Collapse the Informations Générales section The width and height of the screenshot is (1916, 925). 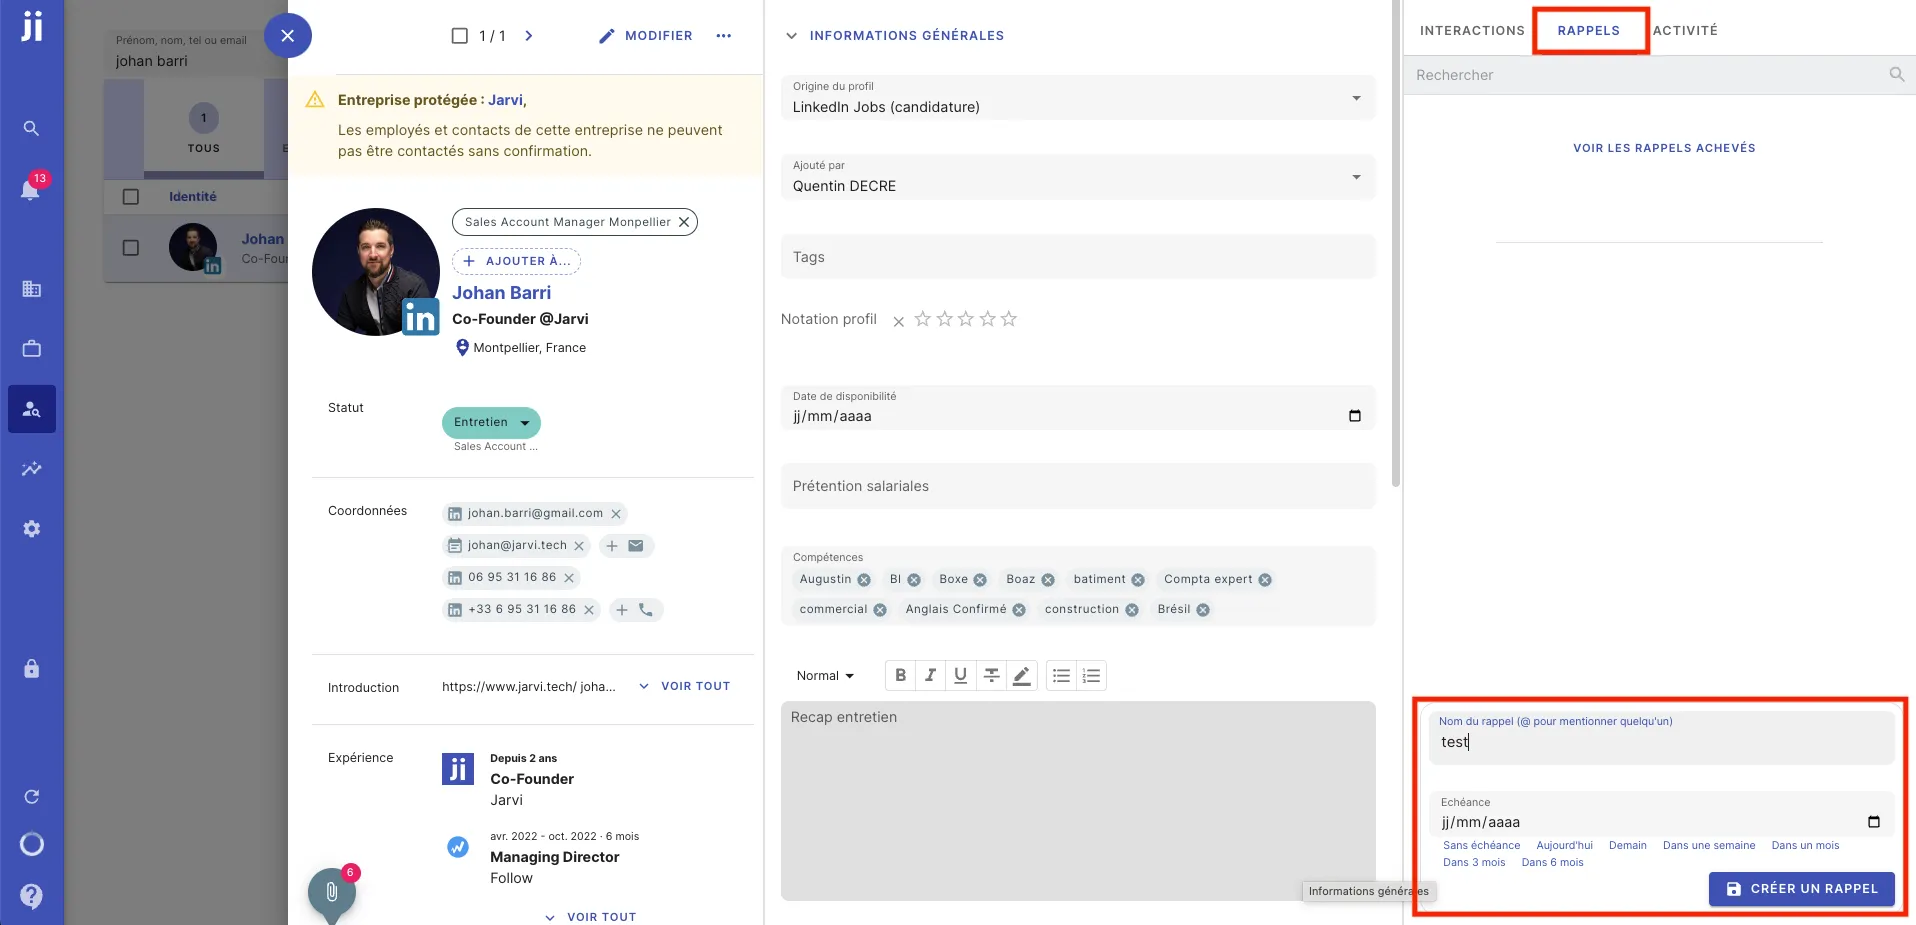(791, 36)
